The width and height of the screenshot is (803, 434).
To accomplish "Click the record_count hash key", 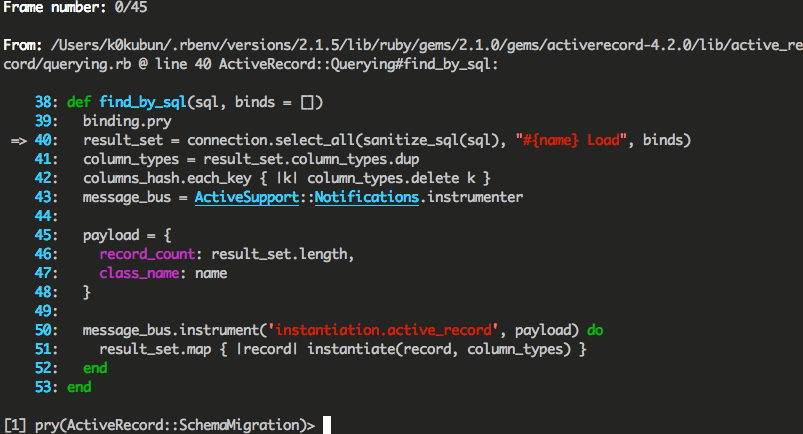I will [146, 254].
